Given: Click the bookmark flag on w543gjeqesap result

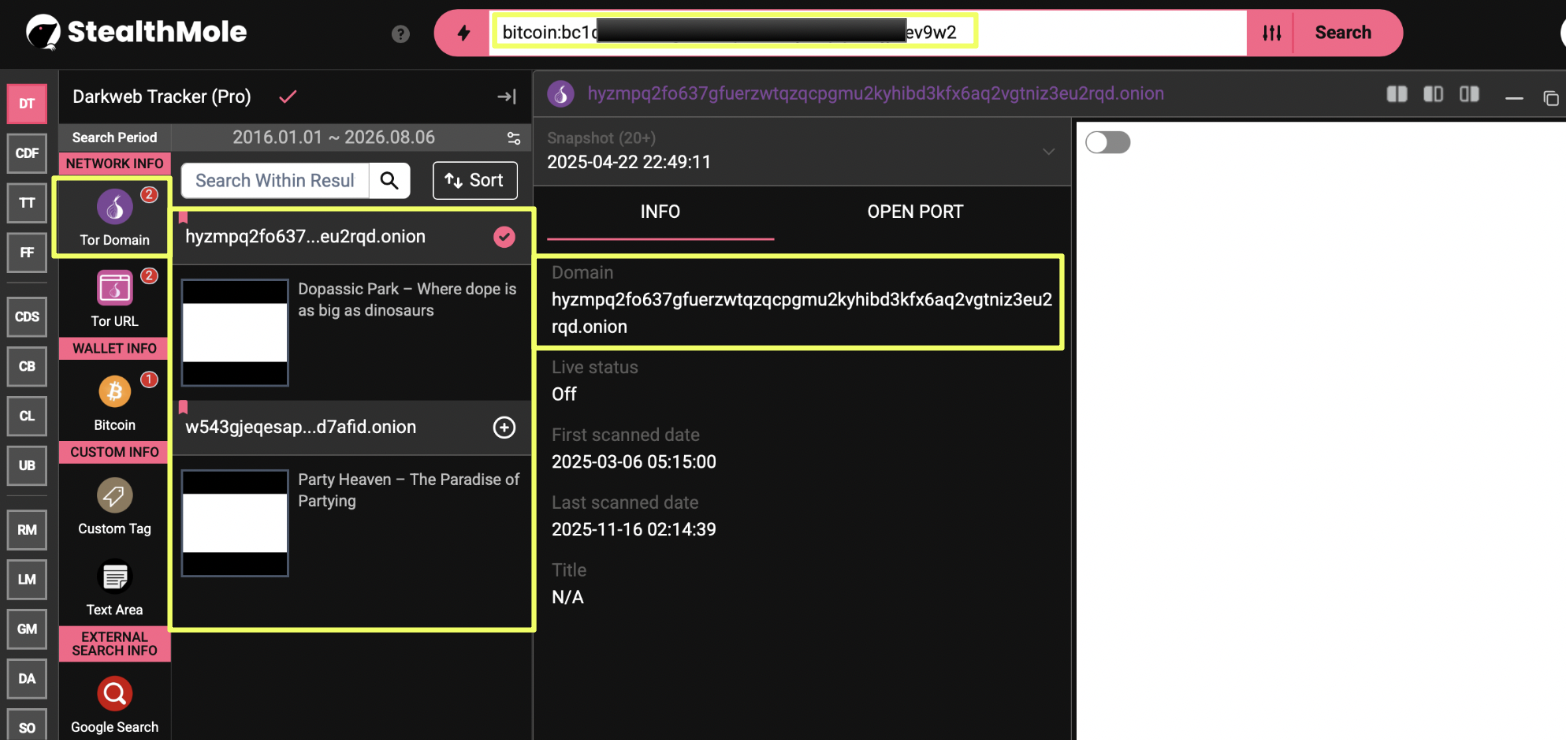Looking at the screenshot, I should [183, 407].
